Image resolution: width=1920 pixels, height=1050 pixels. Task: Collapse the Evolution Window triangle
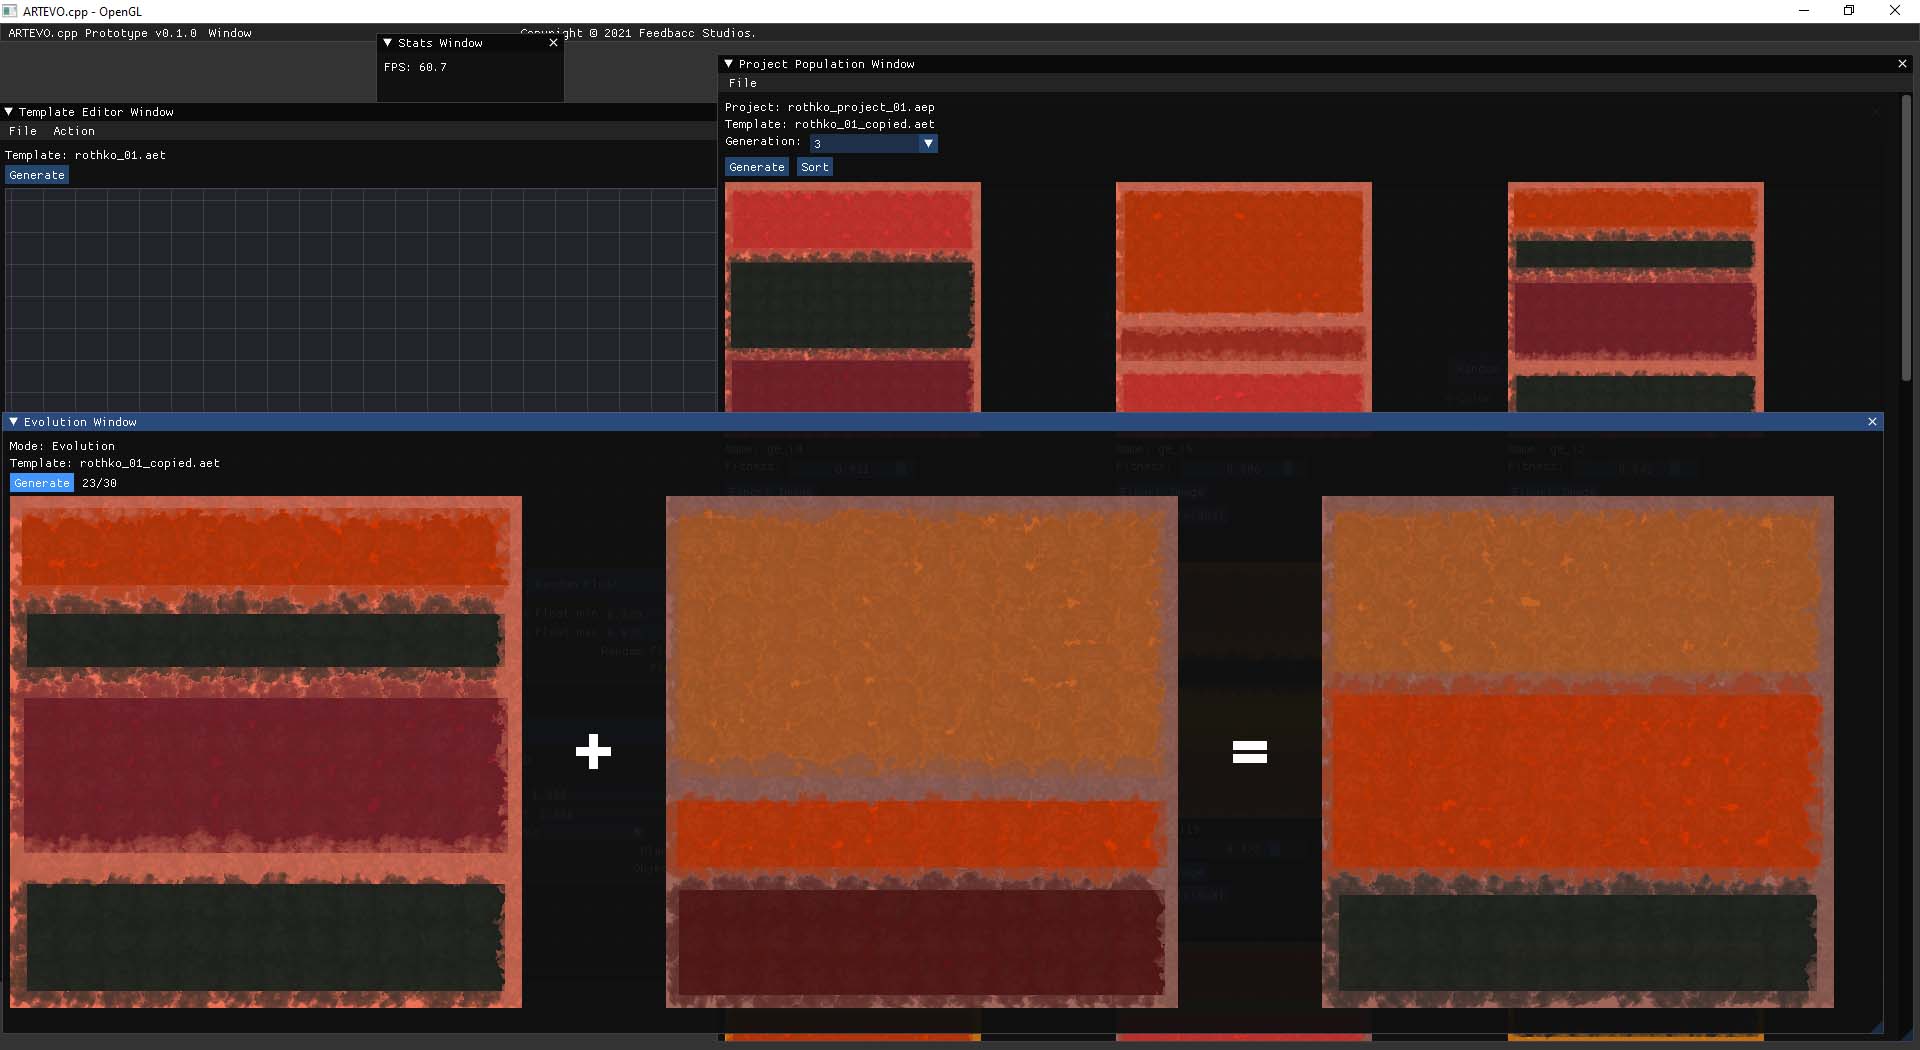pyautogui.click(x=13, y=422)
